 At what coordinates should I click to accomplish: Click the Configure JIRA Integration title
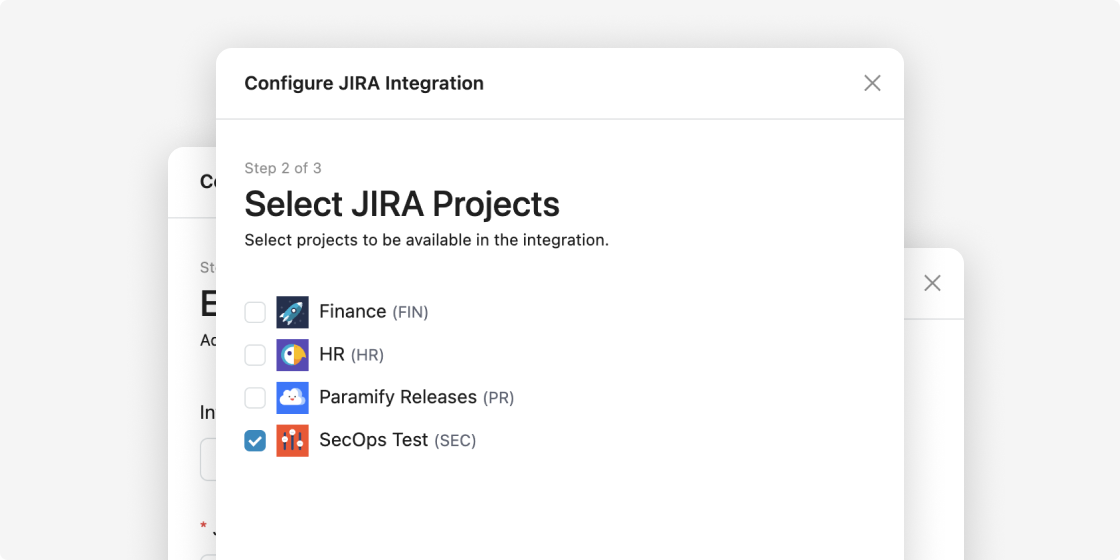tap(364, 84)
